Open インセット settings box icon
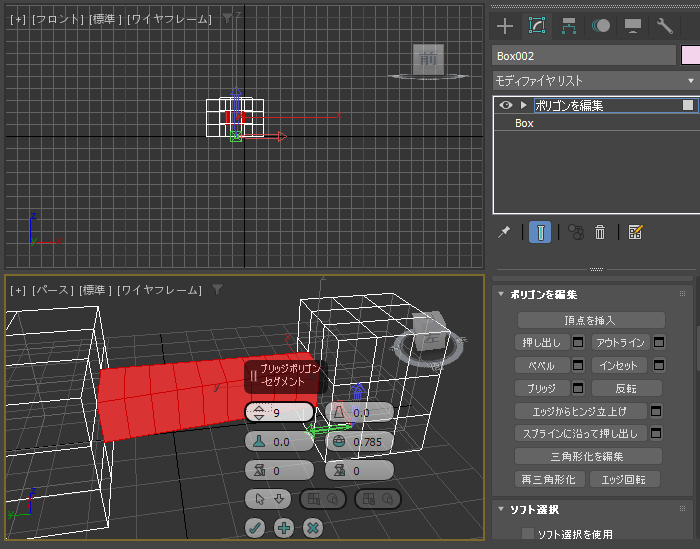700x549 pixels. (659, 366)
